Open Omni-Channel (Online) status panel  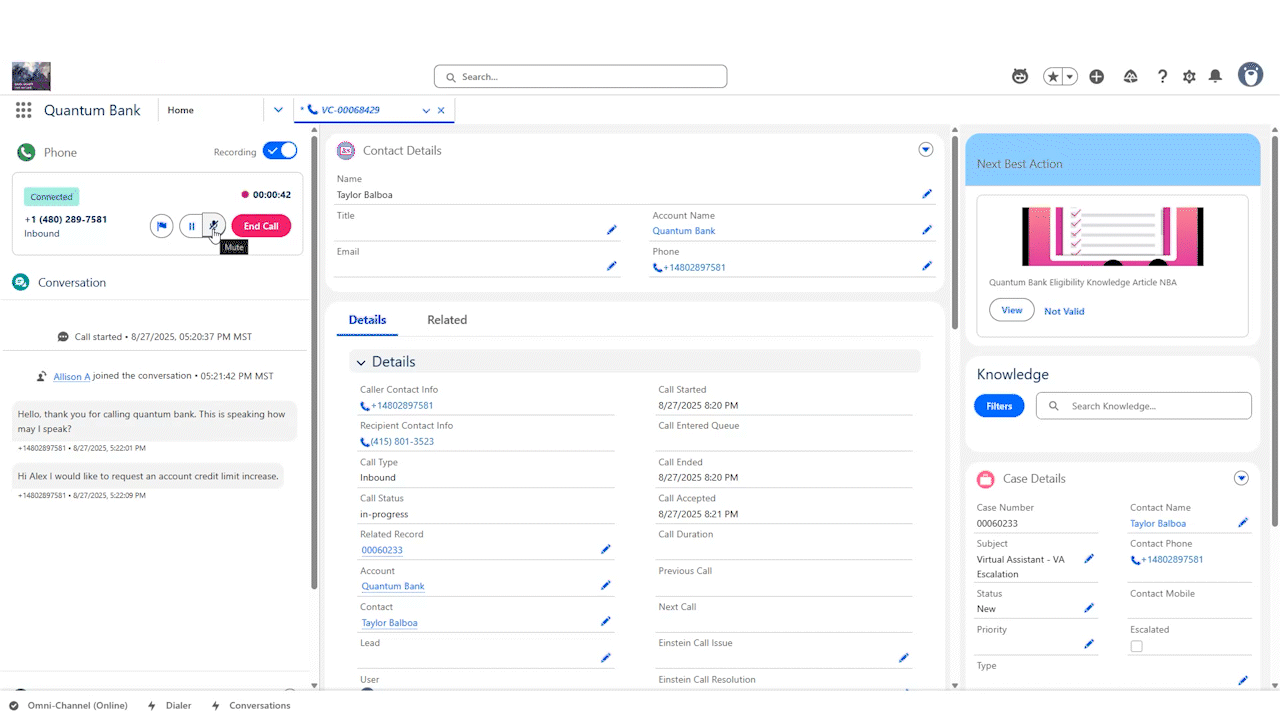[68, 705]
